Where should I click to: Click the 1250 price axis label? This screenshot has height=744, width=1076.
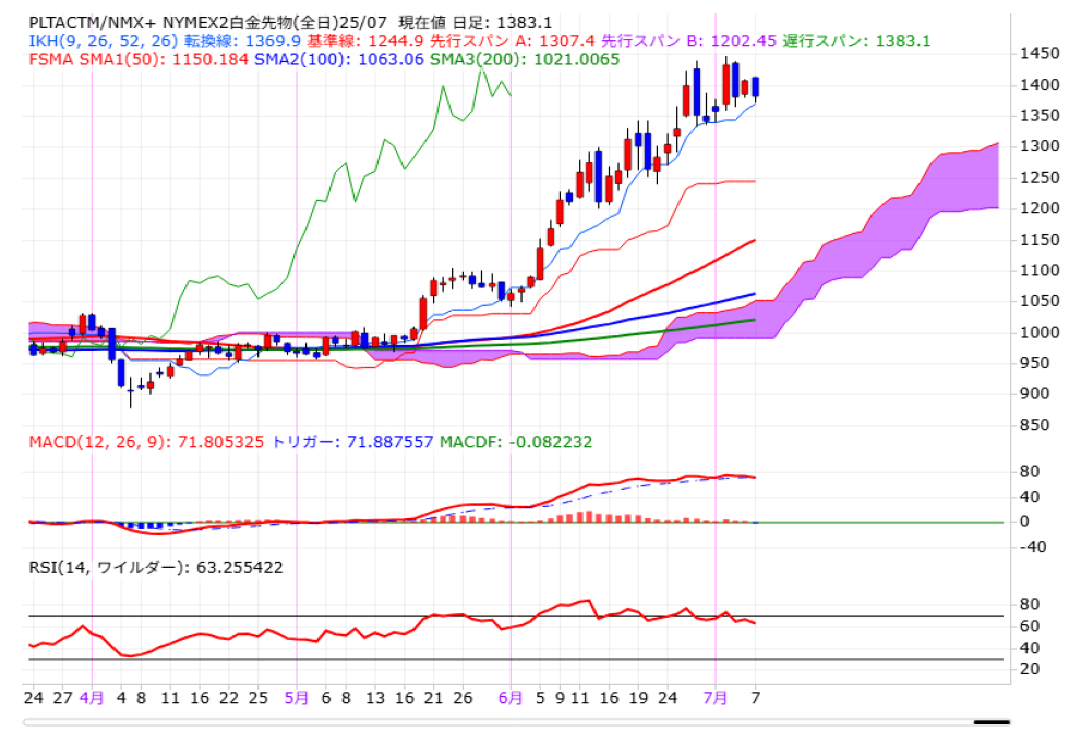click(x=1040, y=178)
